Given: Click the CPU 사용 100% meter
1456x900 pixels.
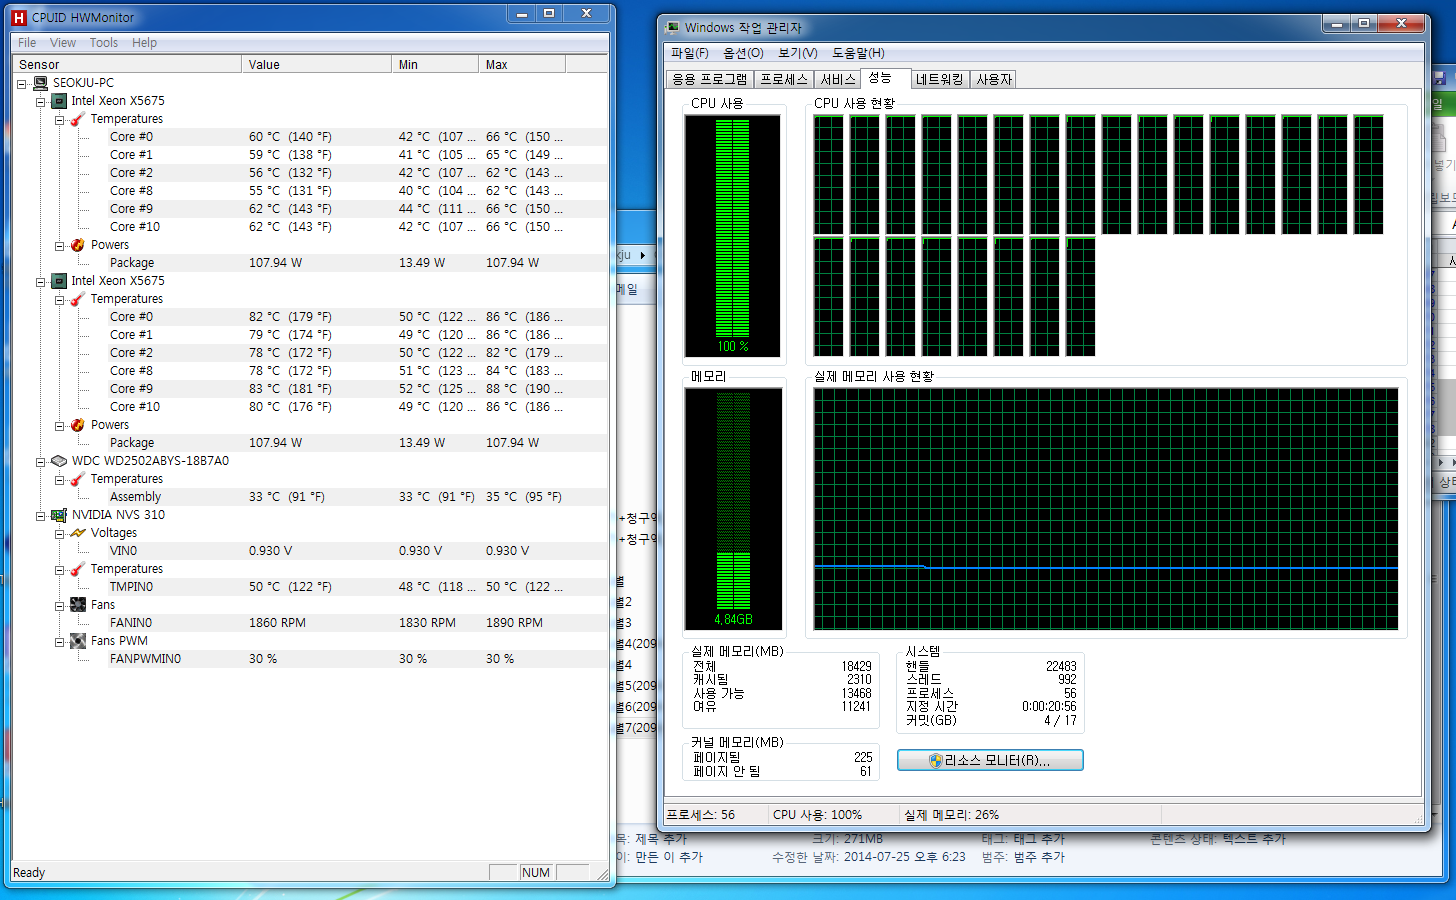Looking at the screenshot, I should tap(733, 235).
